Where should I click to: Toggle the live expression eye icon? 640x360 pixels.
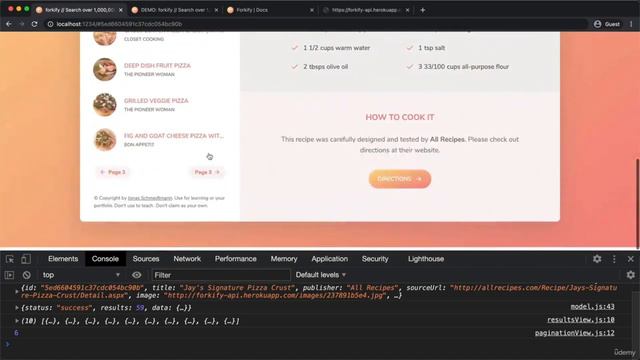pos(137,275)
